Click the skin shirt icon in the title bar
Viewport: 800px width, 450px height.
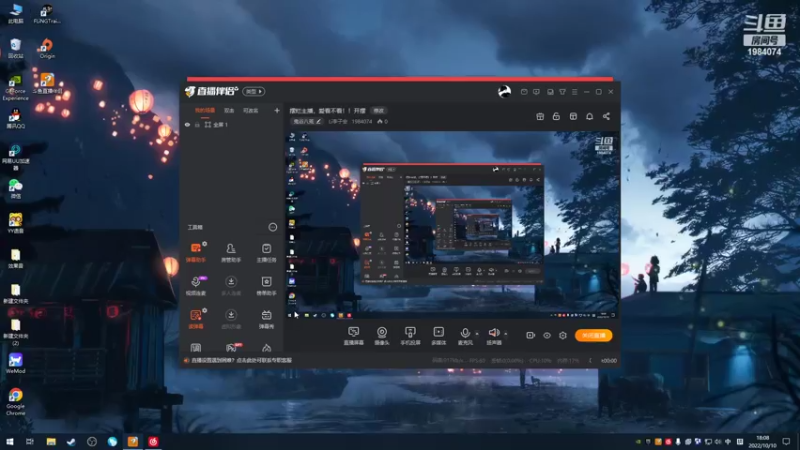tap(562, 92)
